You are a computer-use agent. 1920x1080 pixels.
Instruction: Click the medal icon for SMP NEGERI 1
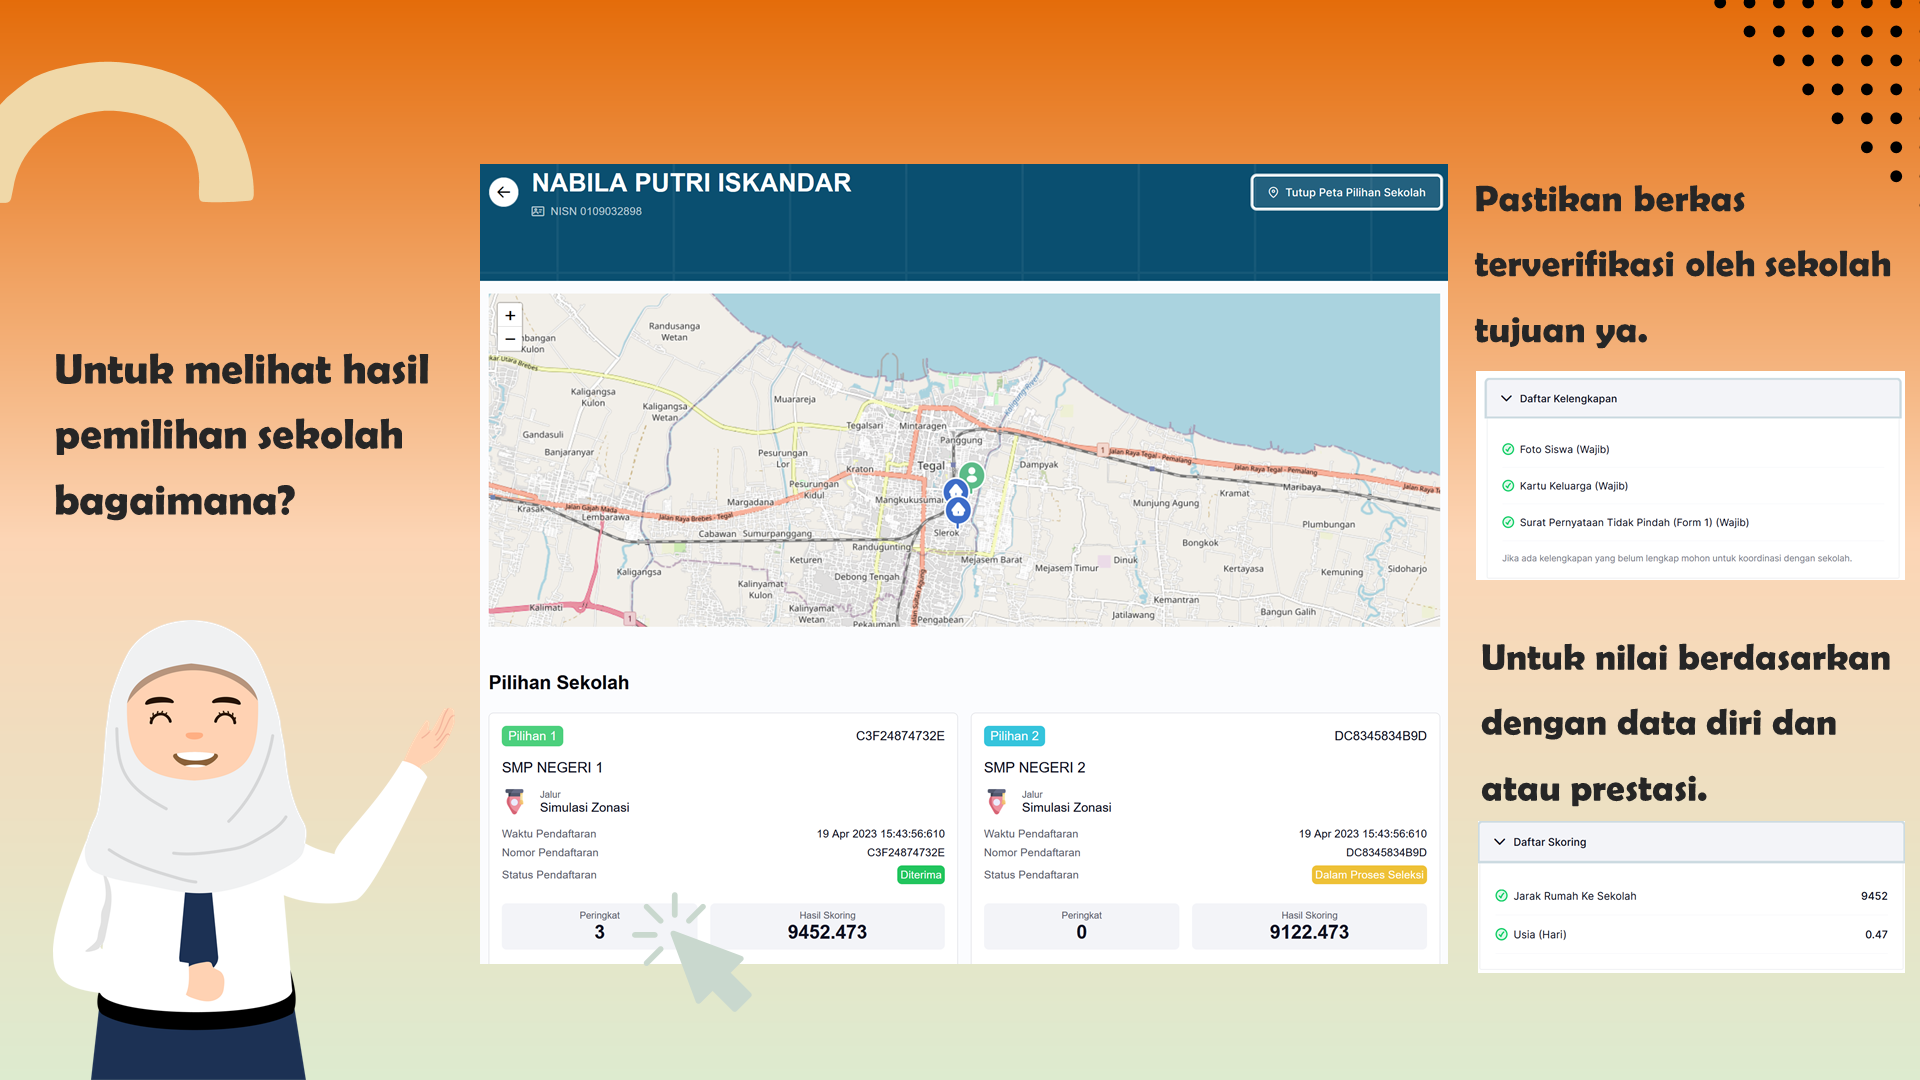coord(515,801)
